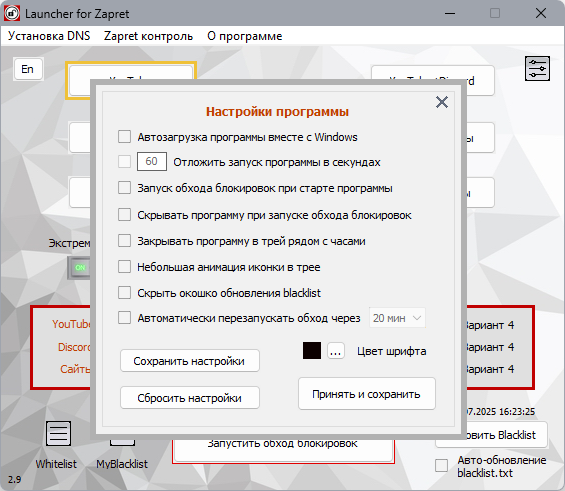565x491 pixels.
Task: Switch language with the En button
Action: pos(28,69)
